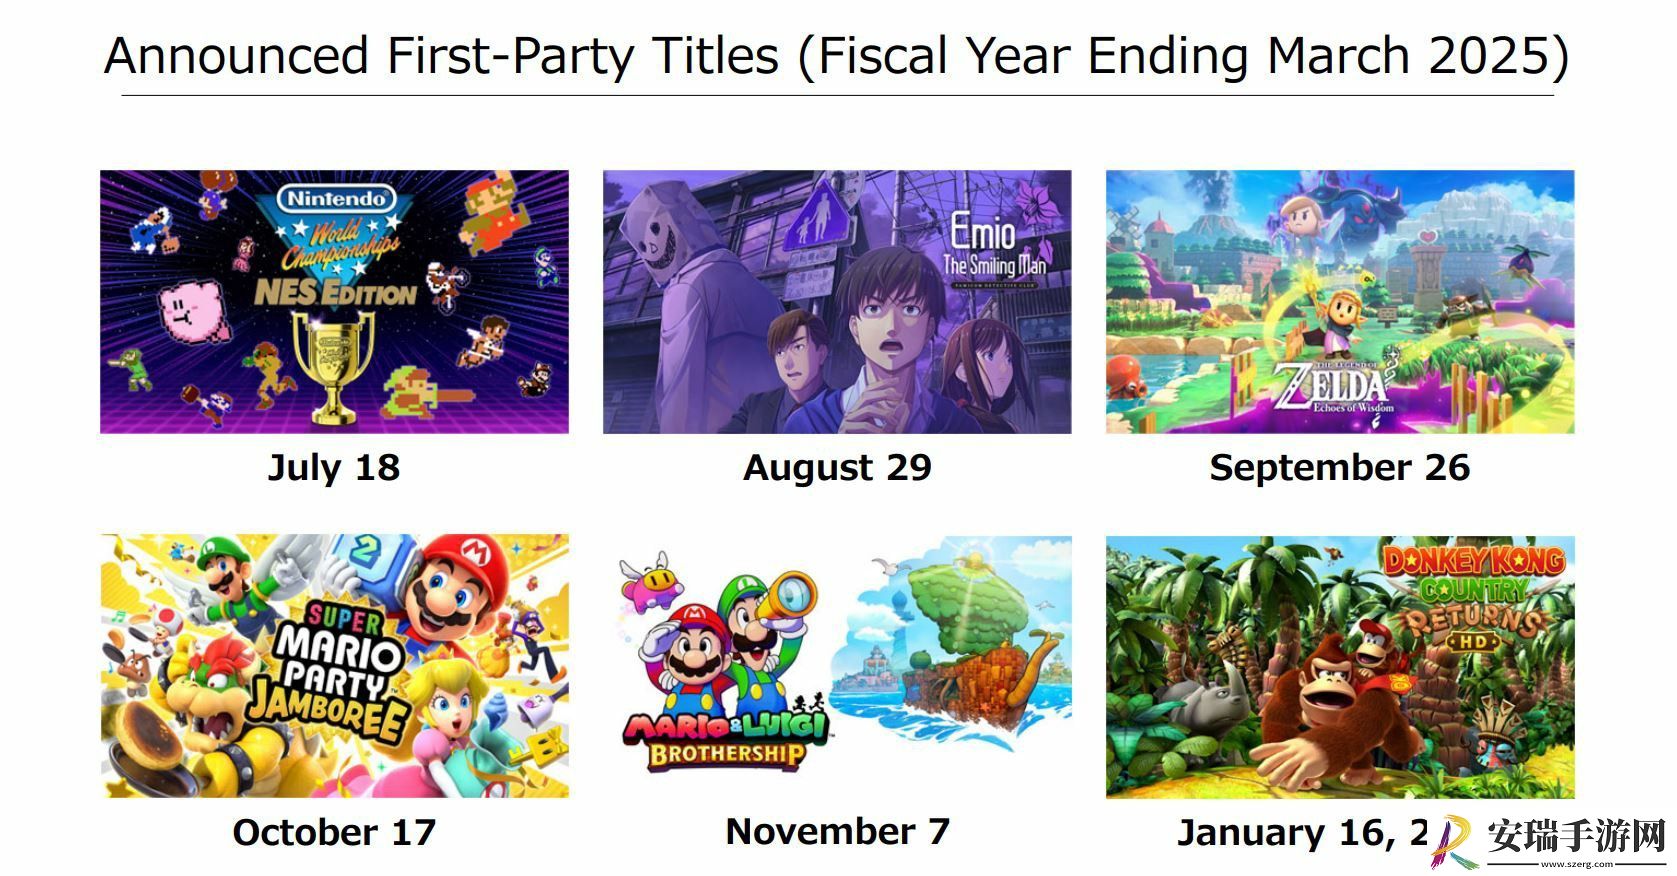Select the Super Mario Party Jamboree artwork
This screenshot has height=876, width=1677.
[x=334, y=666]
